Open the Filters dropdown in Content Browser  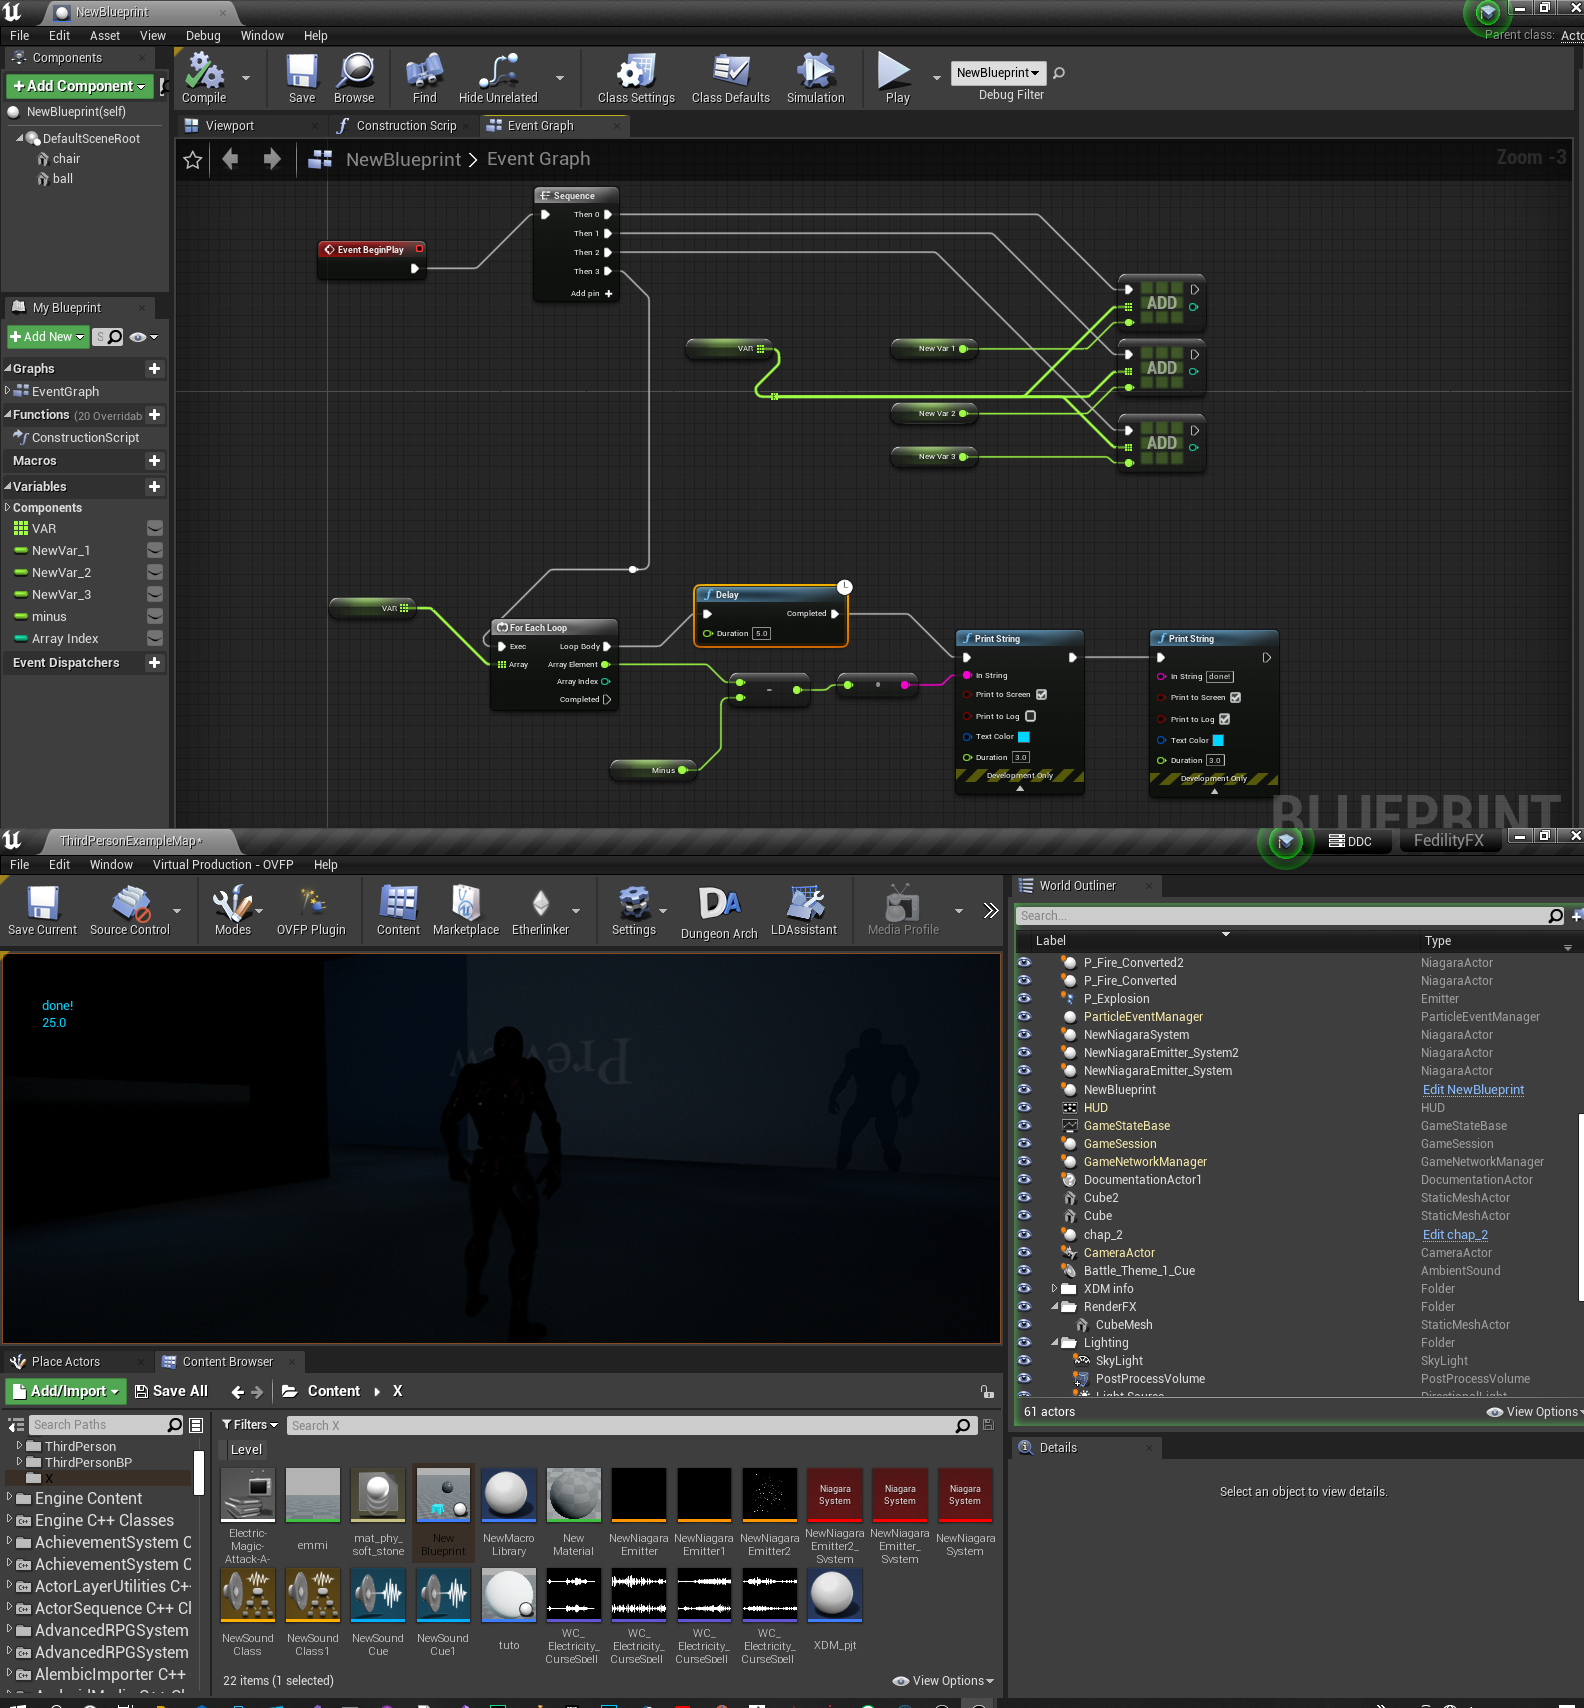250,1425
